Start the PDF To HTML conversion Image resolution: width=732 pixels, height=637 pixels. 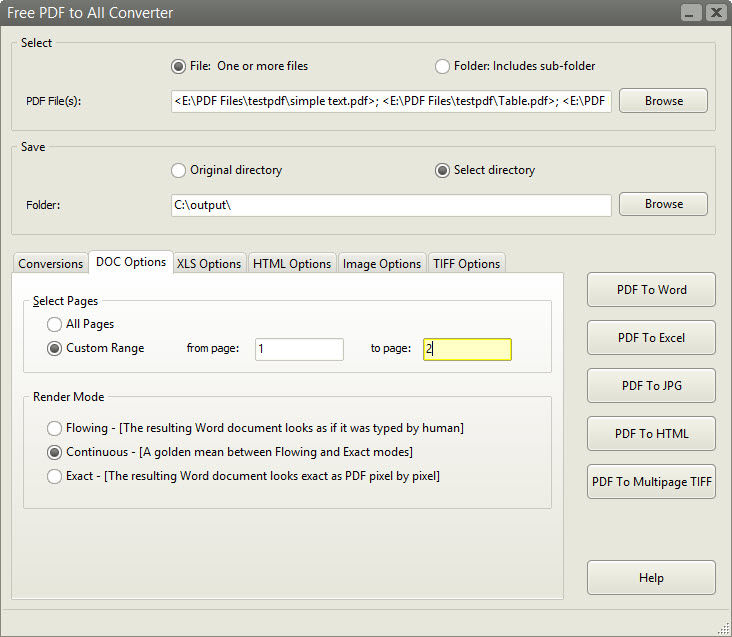[x=651, y=434]
